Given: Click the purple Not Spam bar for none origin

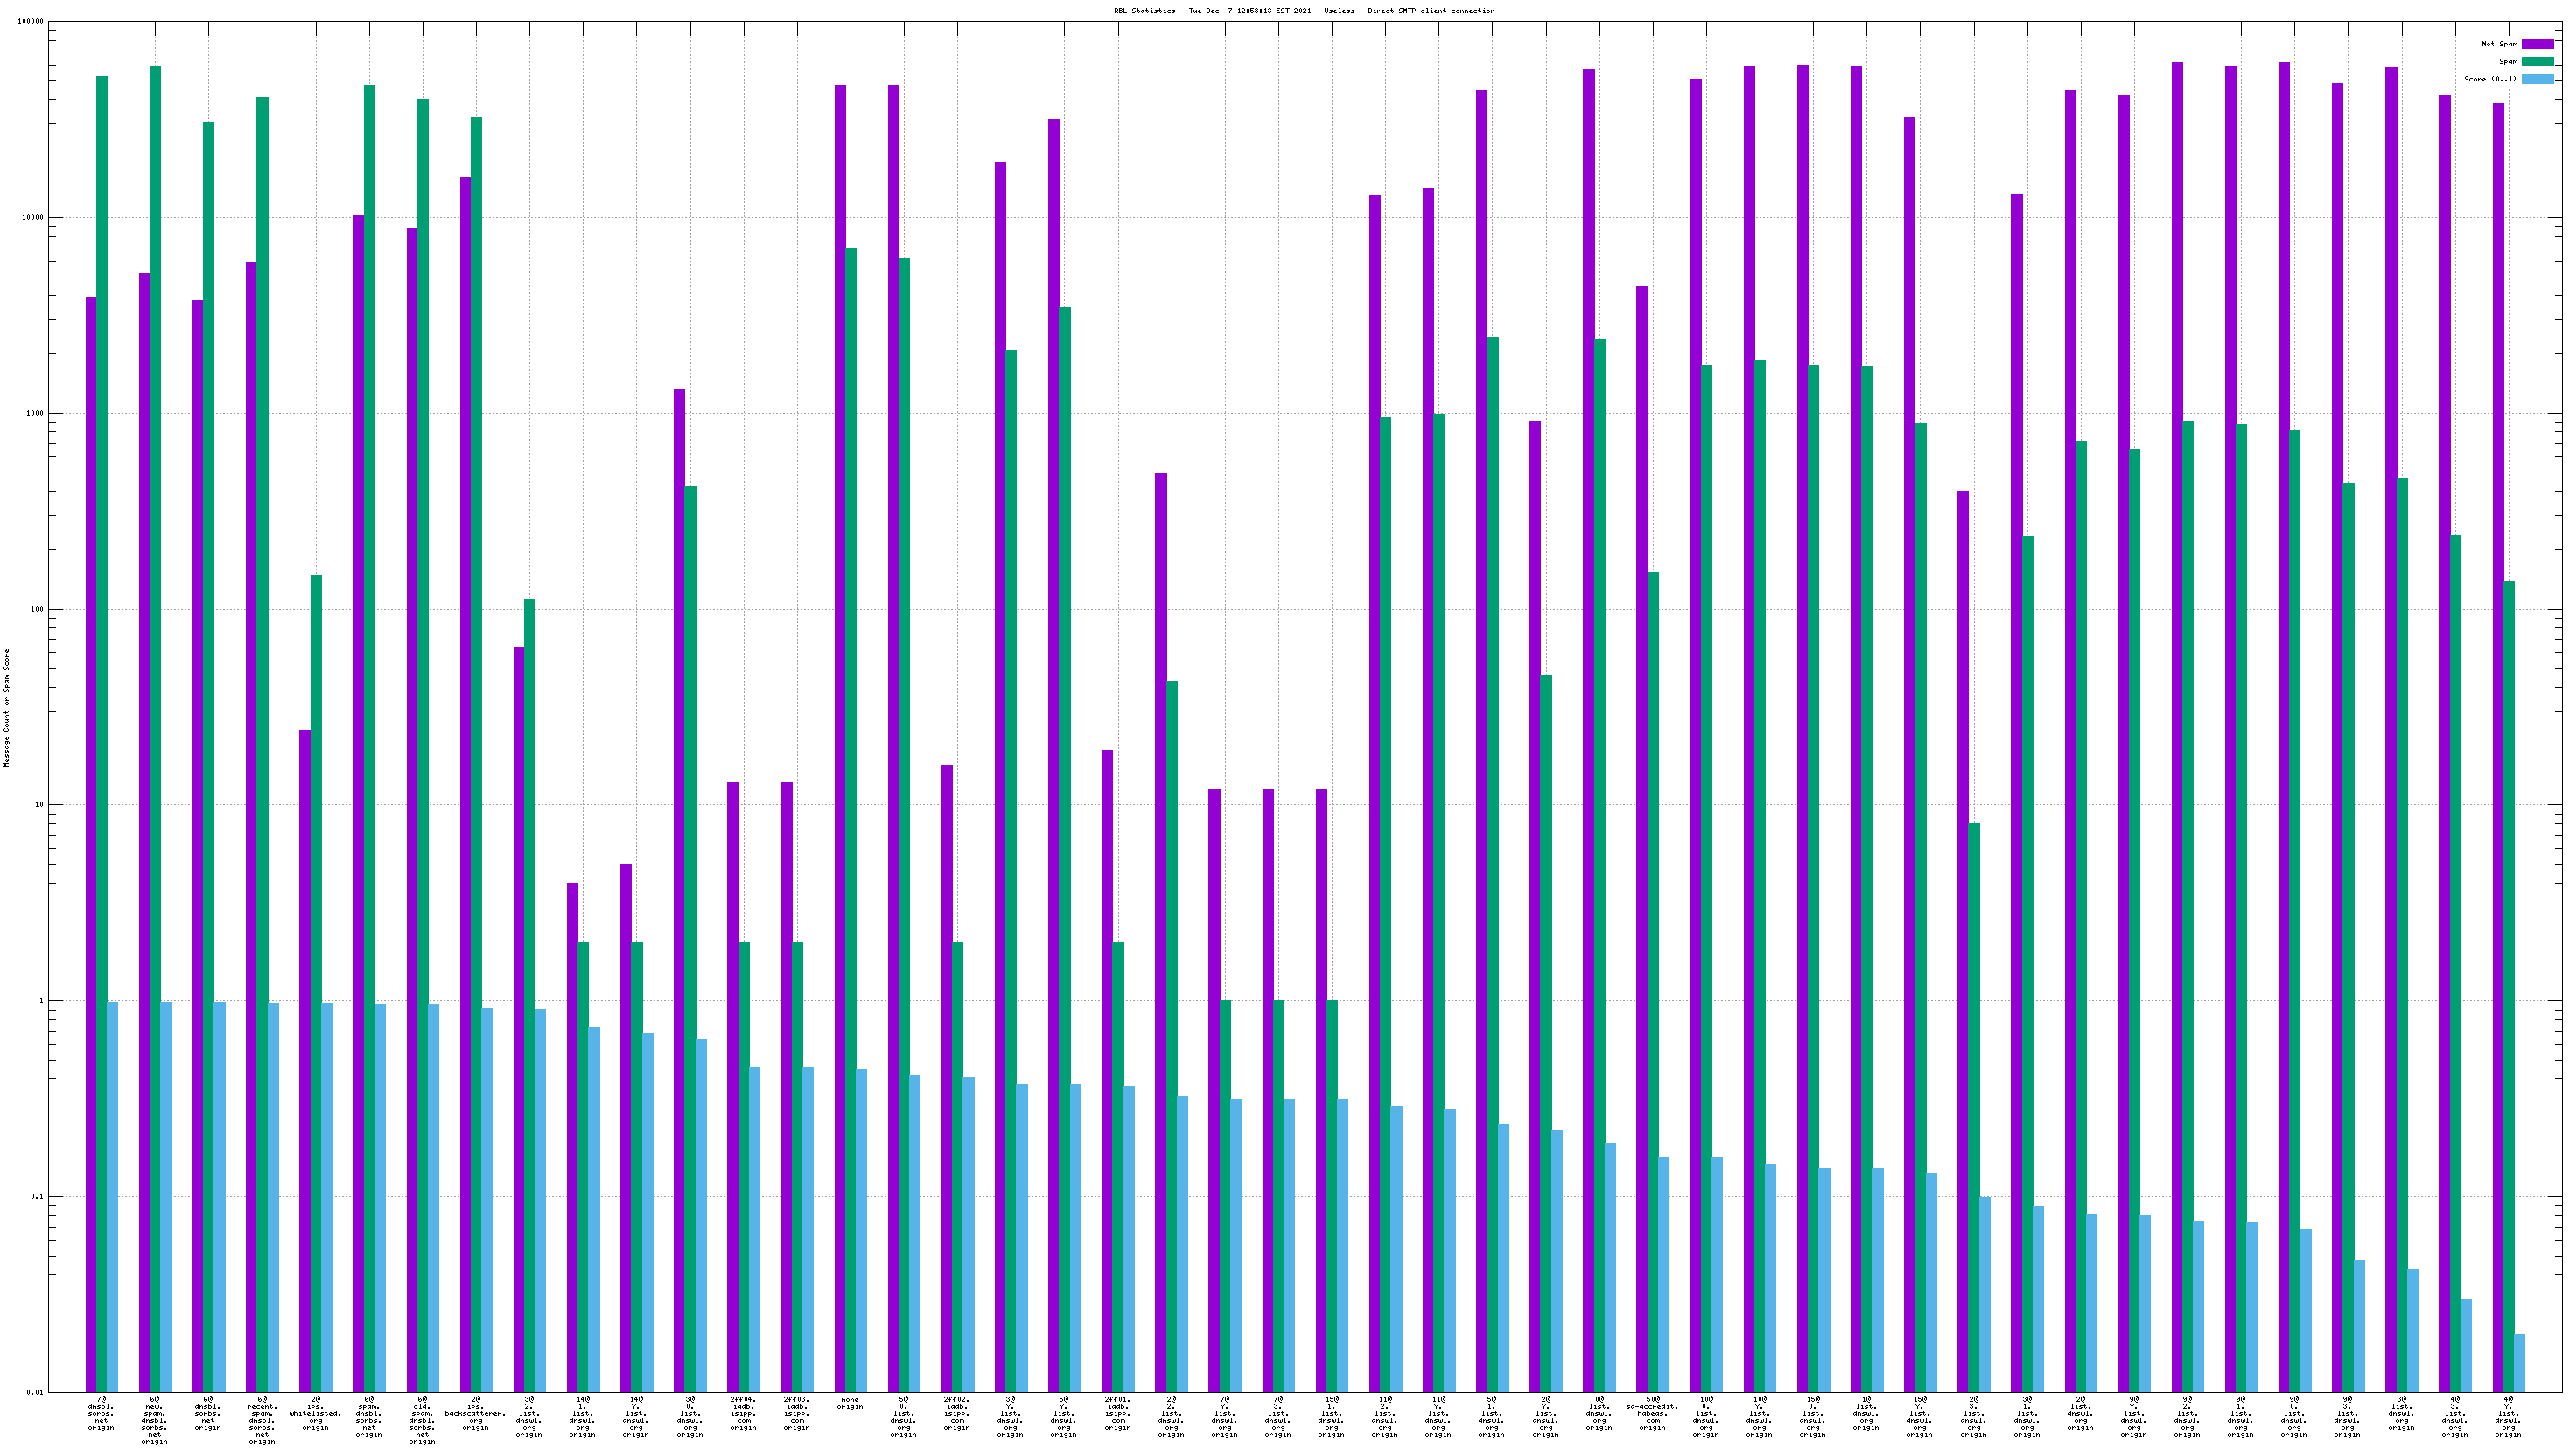Looking at the screenshot, I should pyautogui.click(x=840, y=700).
